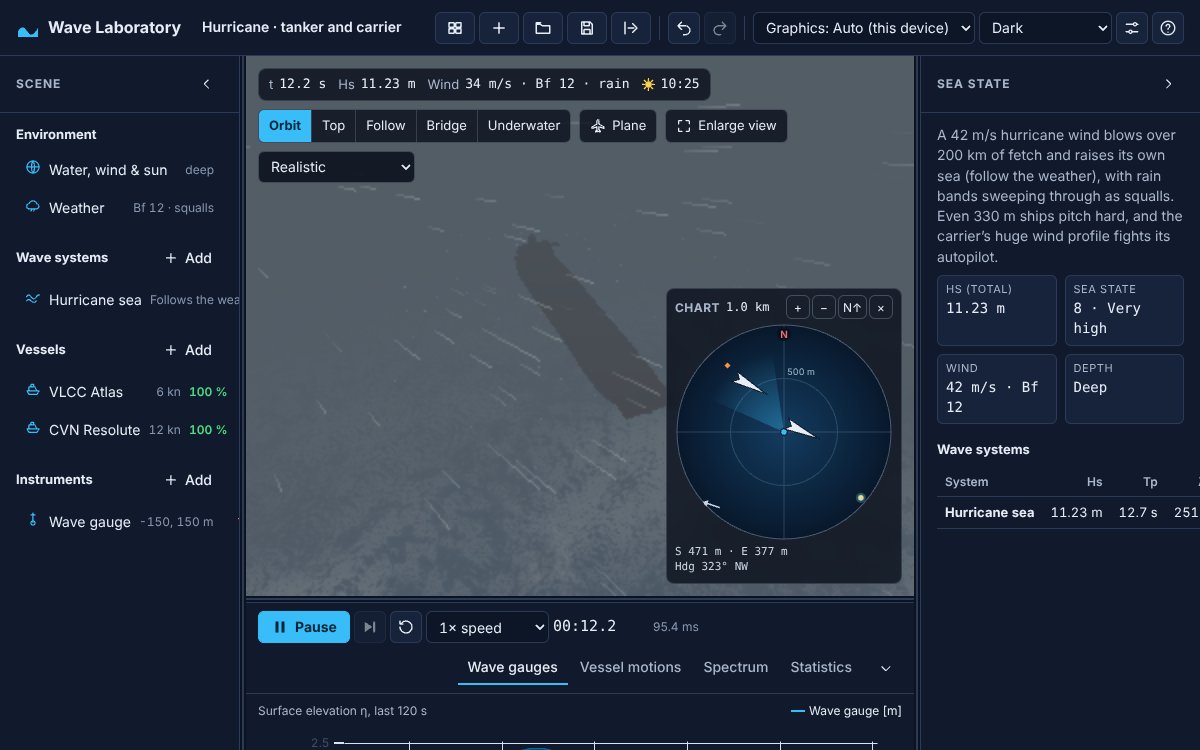Viewport: 1200px width, 750px height.
Task: Open the scenario gallery grid icon
Action: pyautogui.click(x=455, y=28)
